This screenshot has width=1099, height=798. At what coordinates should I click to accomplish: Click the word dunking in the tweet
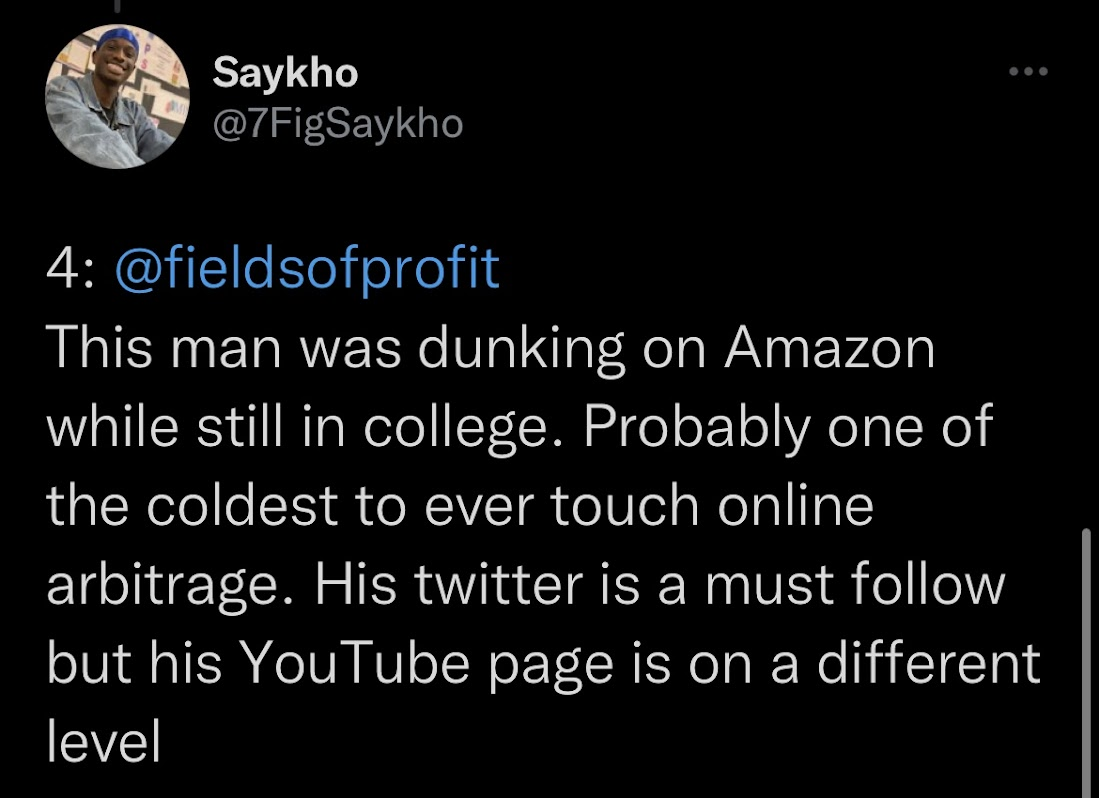[x=521, y=351]
